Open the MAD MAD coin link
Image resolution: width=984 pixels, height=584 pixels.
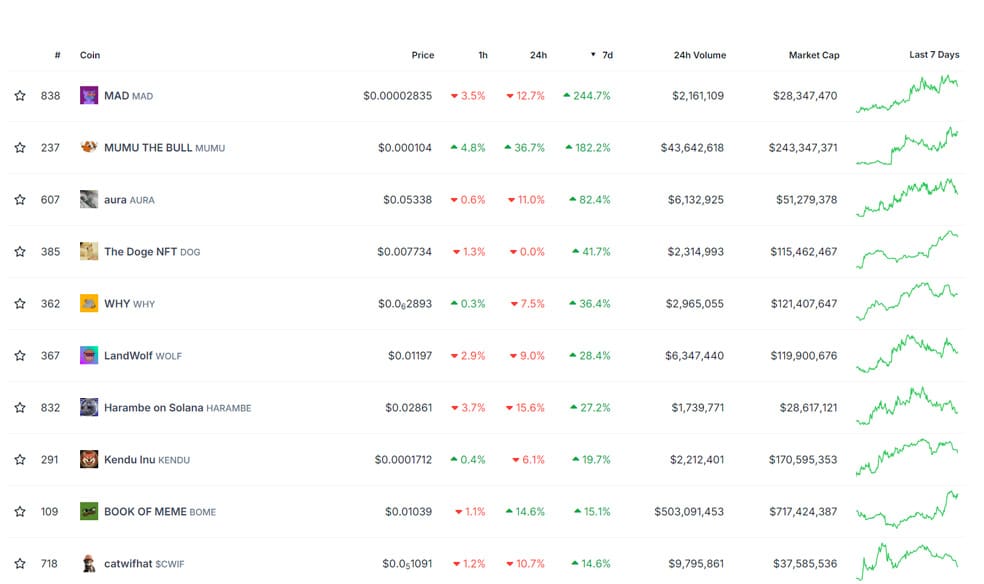[129, 96]
